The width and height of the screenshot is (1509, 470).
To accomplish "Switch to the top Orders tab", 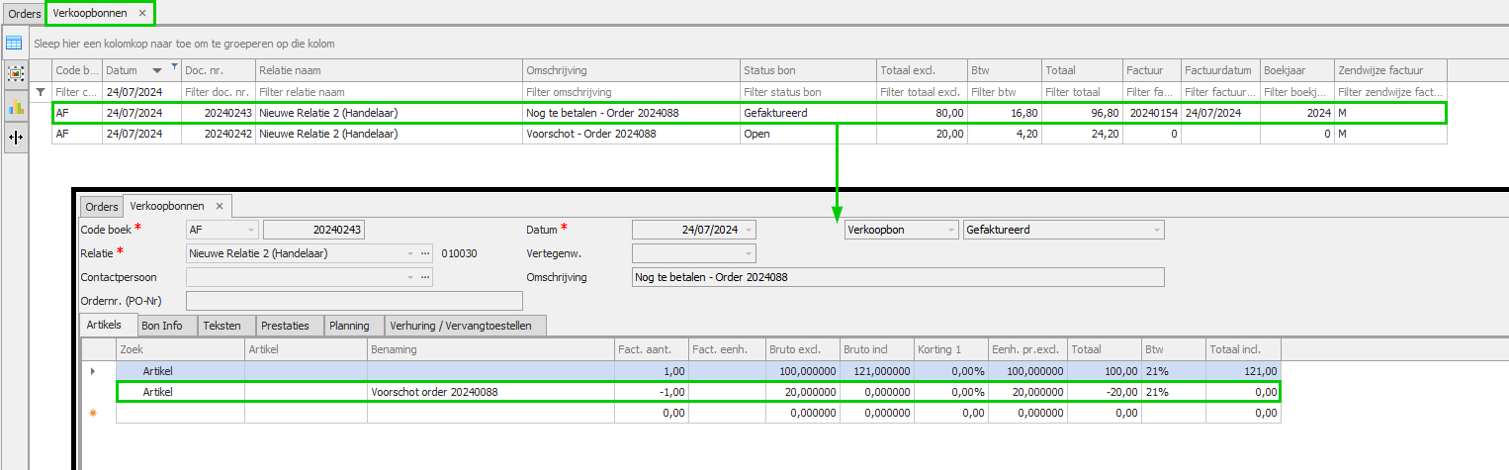I will click(x=24, y=13).
